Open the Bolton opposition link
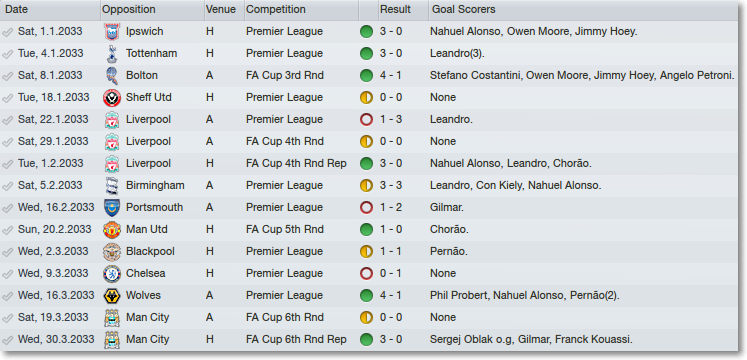 (141, 75)
